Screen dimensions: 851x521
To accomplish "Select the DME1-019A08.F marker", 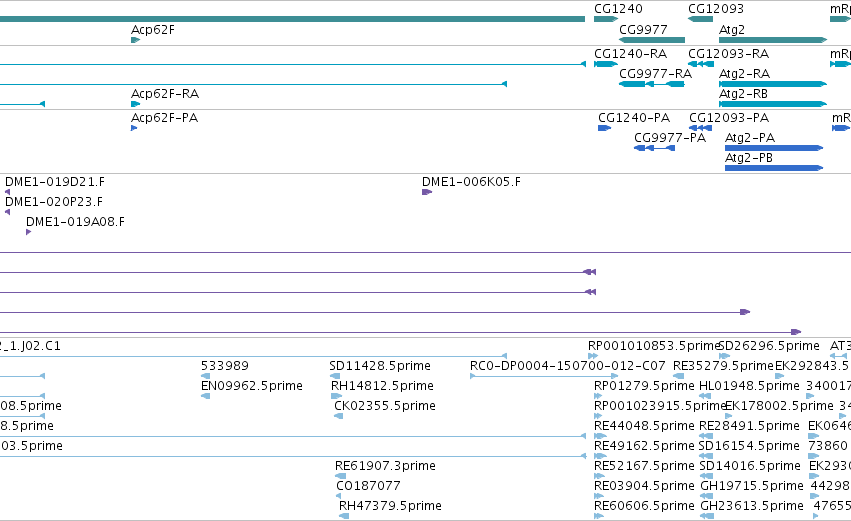I will click(x=28, y=232).
